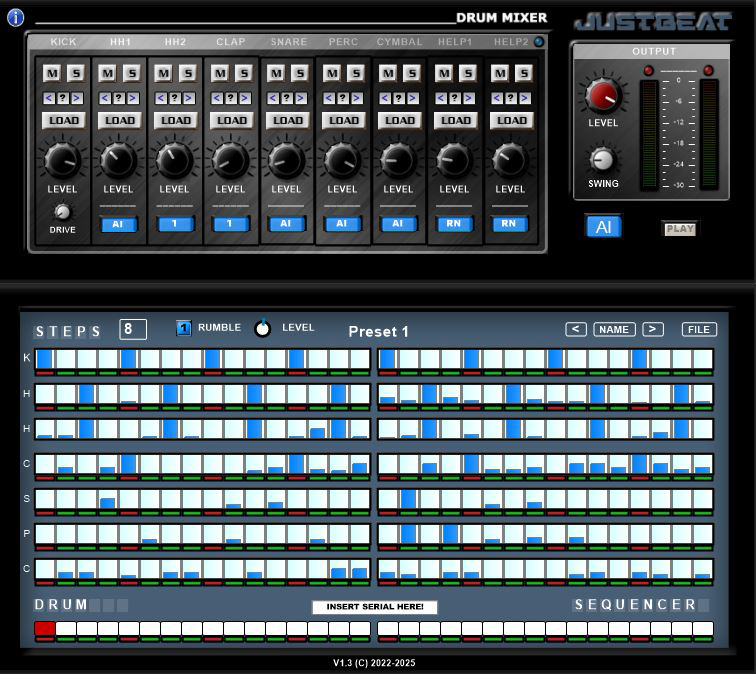
Task: Toggle the CYMBAL channel AI mode button
Action: click(398, 224)
